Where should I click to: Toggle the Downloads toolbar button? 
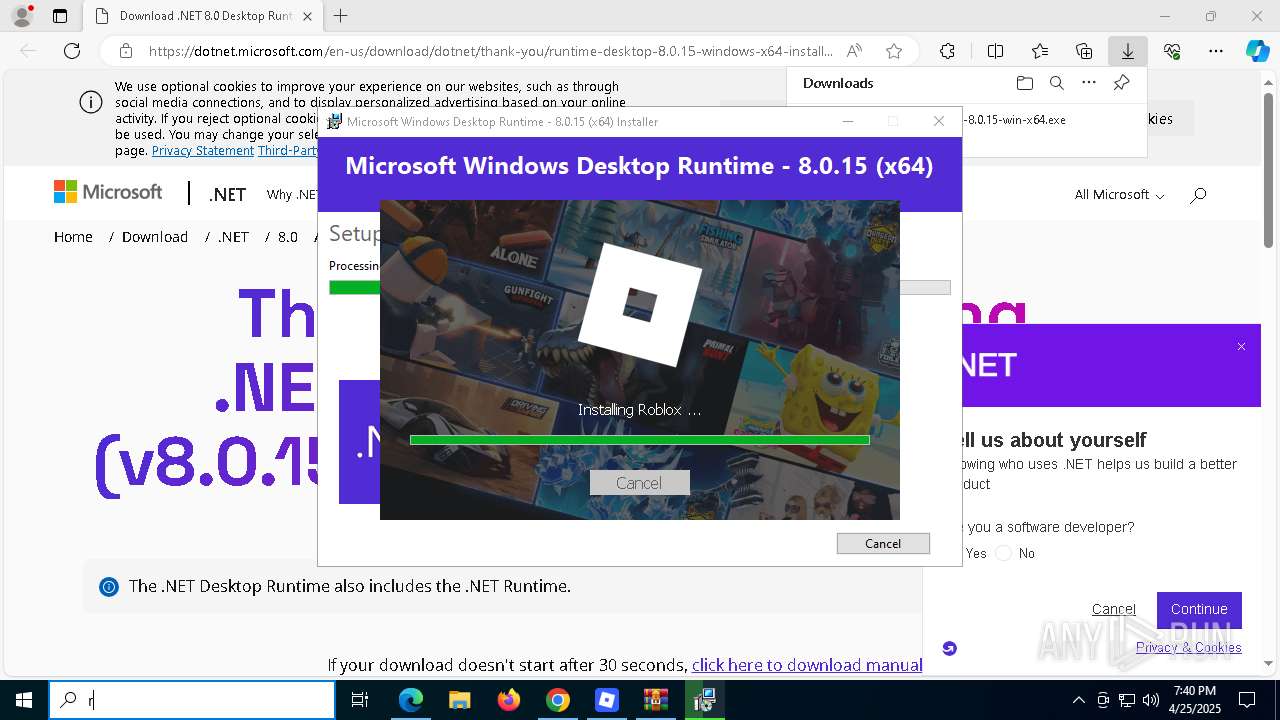(x=1127, y=51)
